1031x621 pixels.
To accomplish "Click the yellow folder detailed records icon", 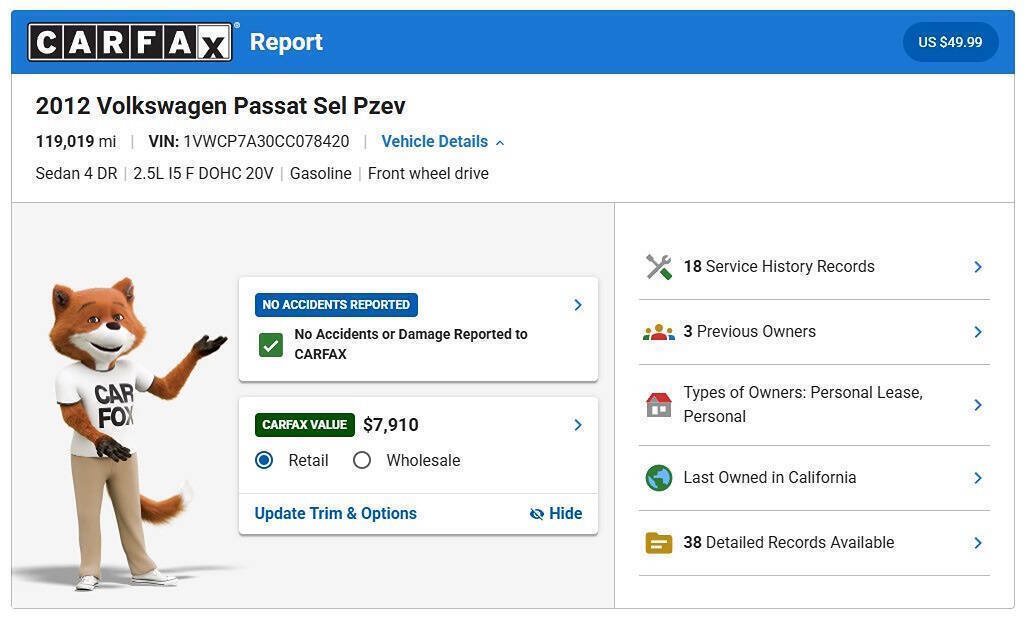I will pyautogui.click(x=658, y=543).
